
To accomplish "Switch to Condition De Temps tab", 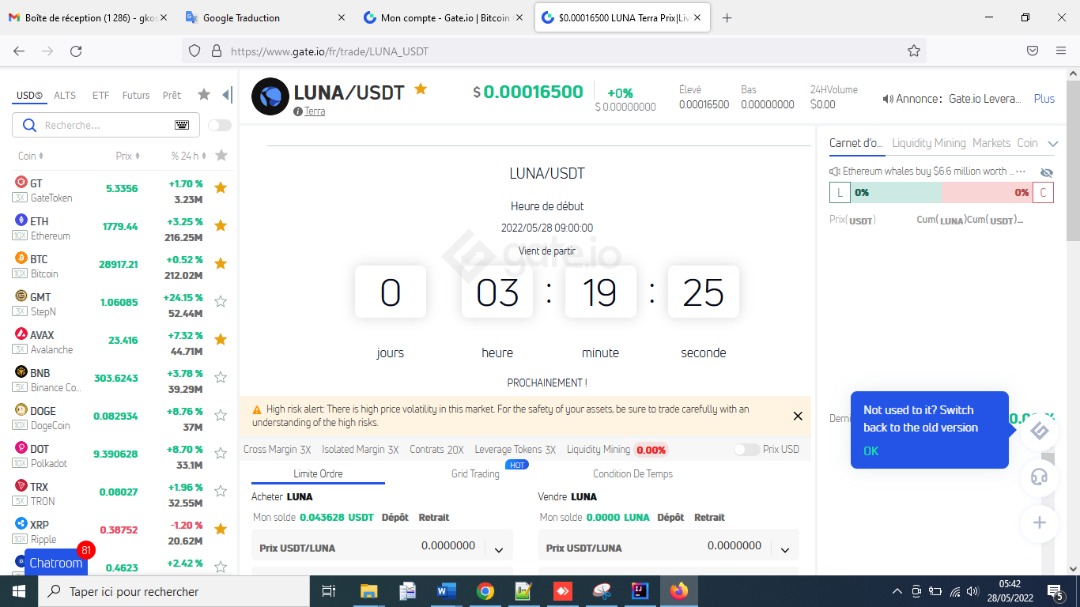I will (x=633, y=473).
